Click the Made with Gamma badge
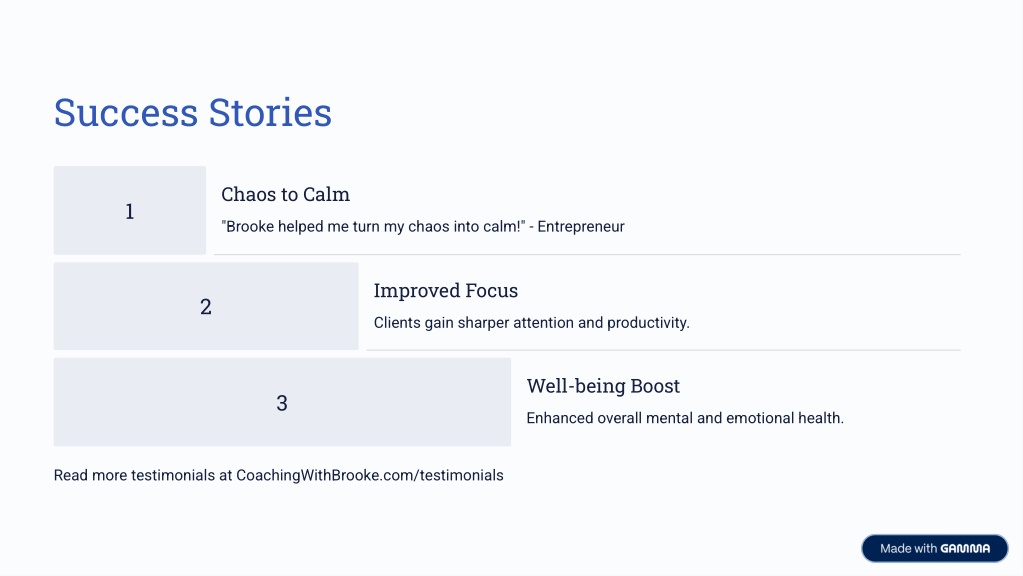 tap(934, 549)
